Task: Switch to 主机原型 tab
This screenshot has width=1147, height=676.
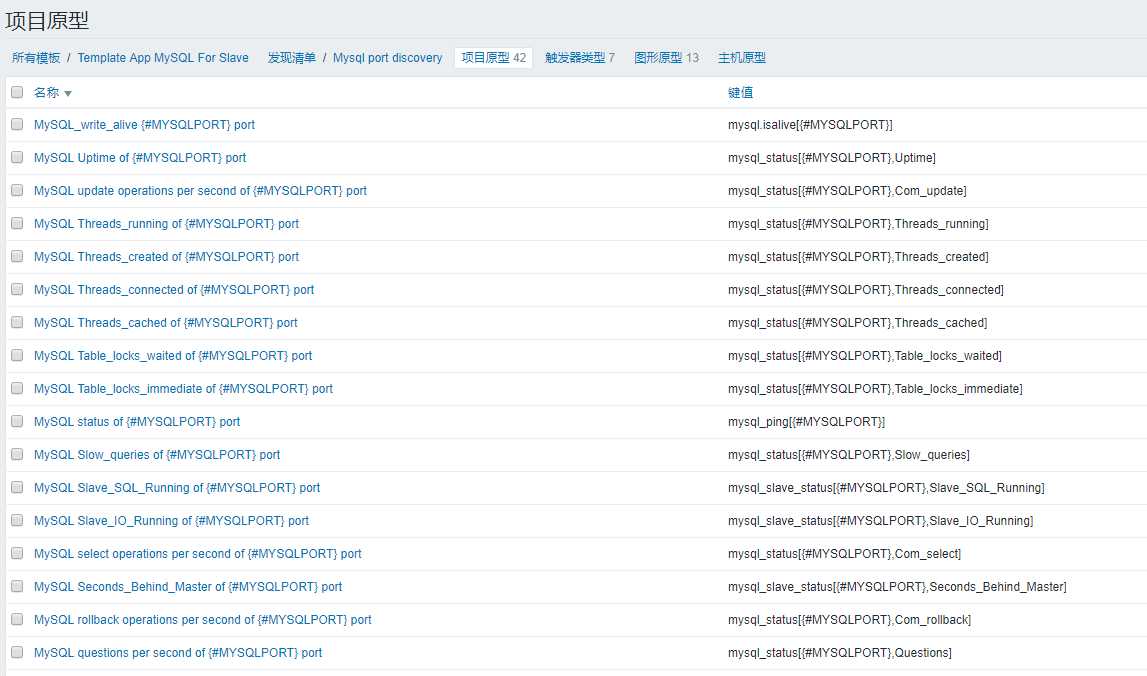Action: (742, 58)
